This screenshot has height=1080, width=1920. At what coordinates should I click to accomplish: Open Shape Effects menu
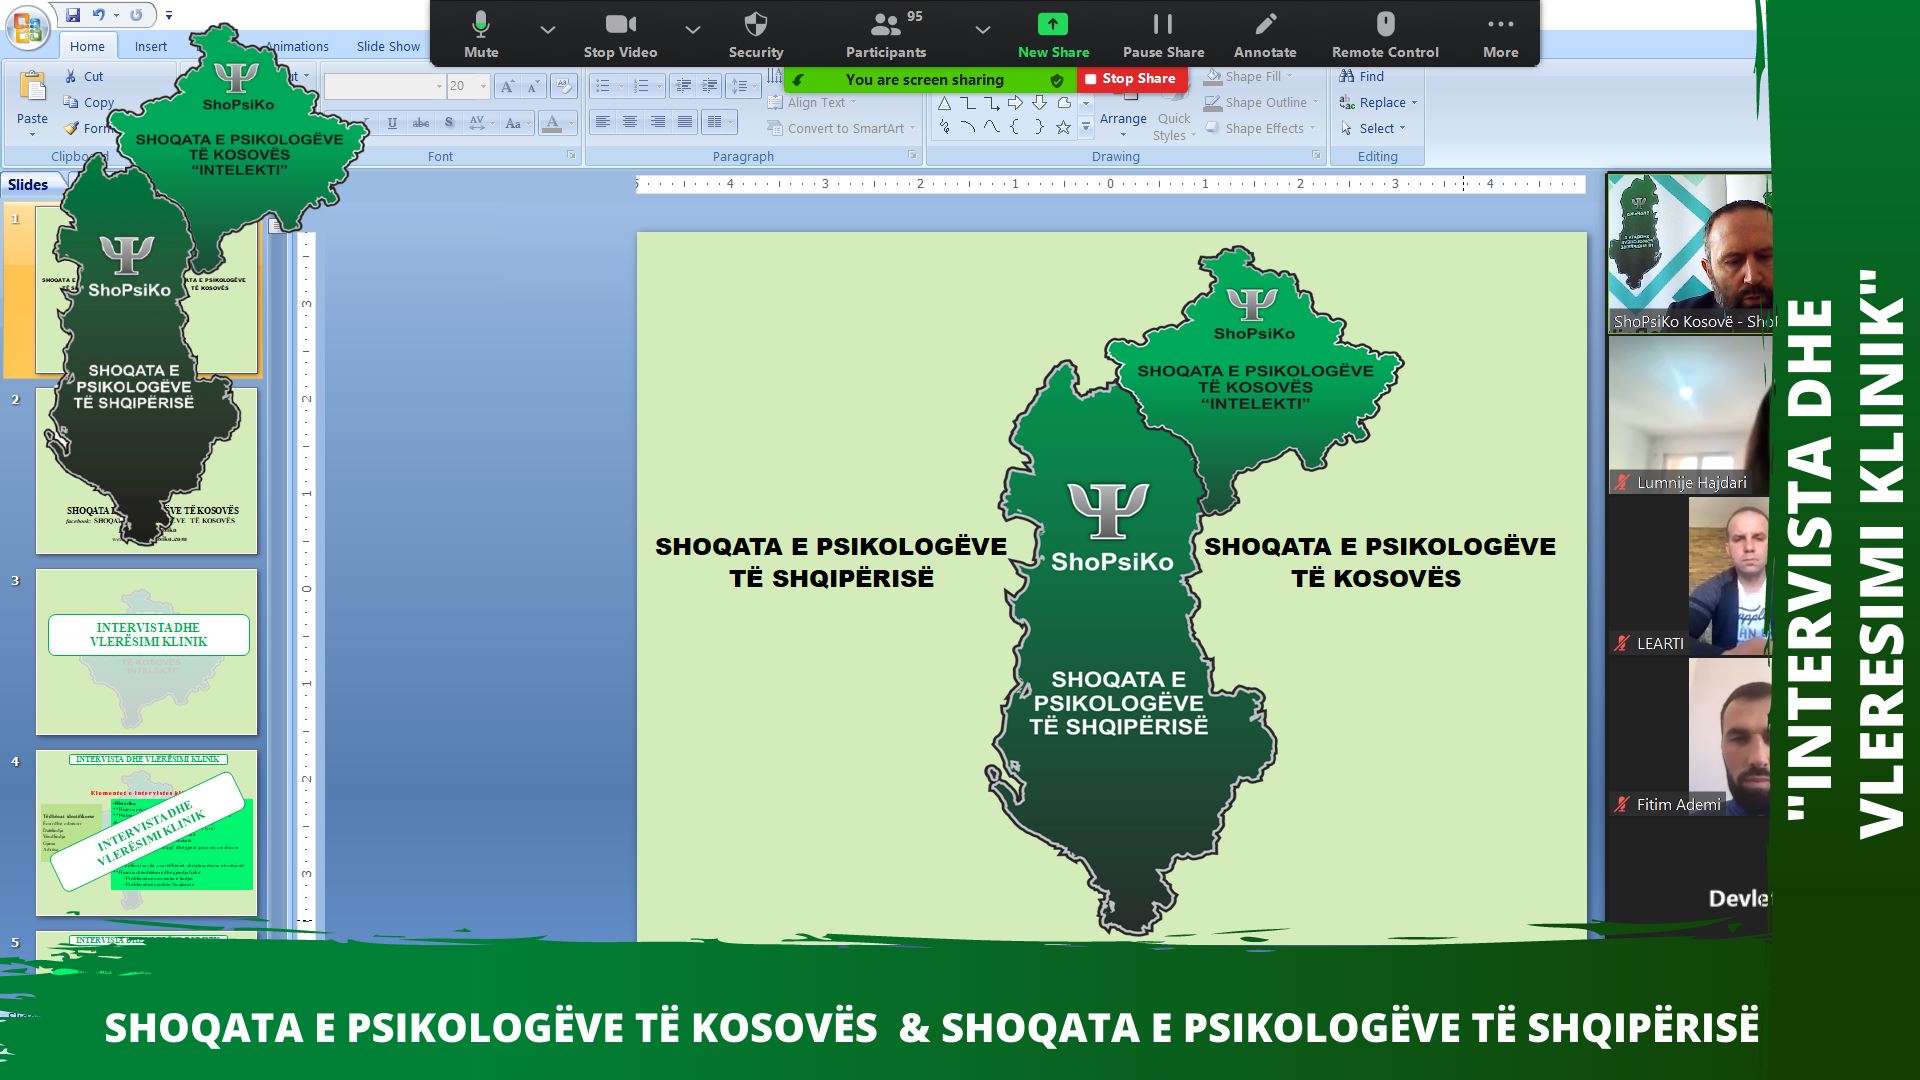pyautogui.click(x=1260, y=128)
